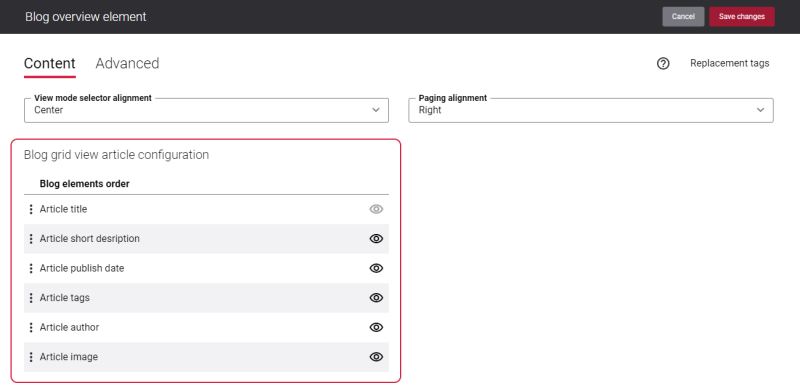Viewport: 800px width, 391px height.
Task: Hide the Article author element
Action: (x=376, y=328)
